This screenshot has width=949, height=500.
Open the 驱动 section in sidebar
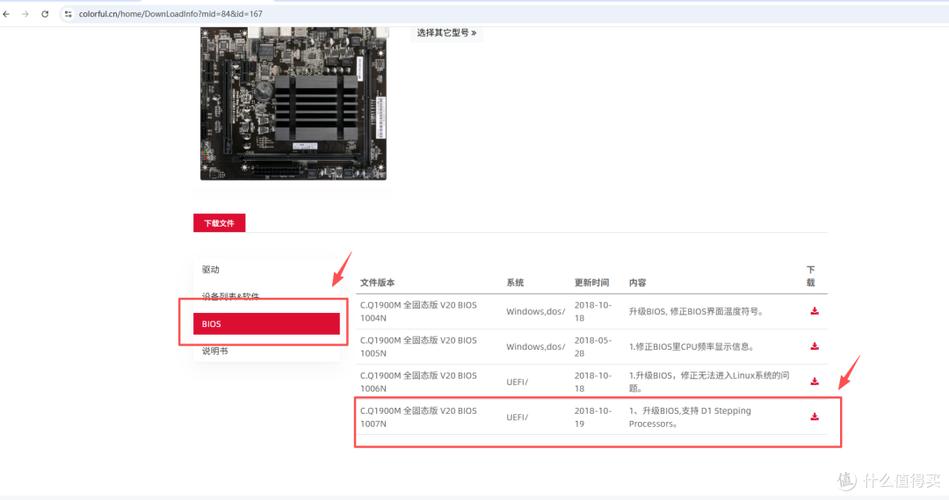pos(211,269)
